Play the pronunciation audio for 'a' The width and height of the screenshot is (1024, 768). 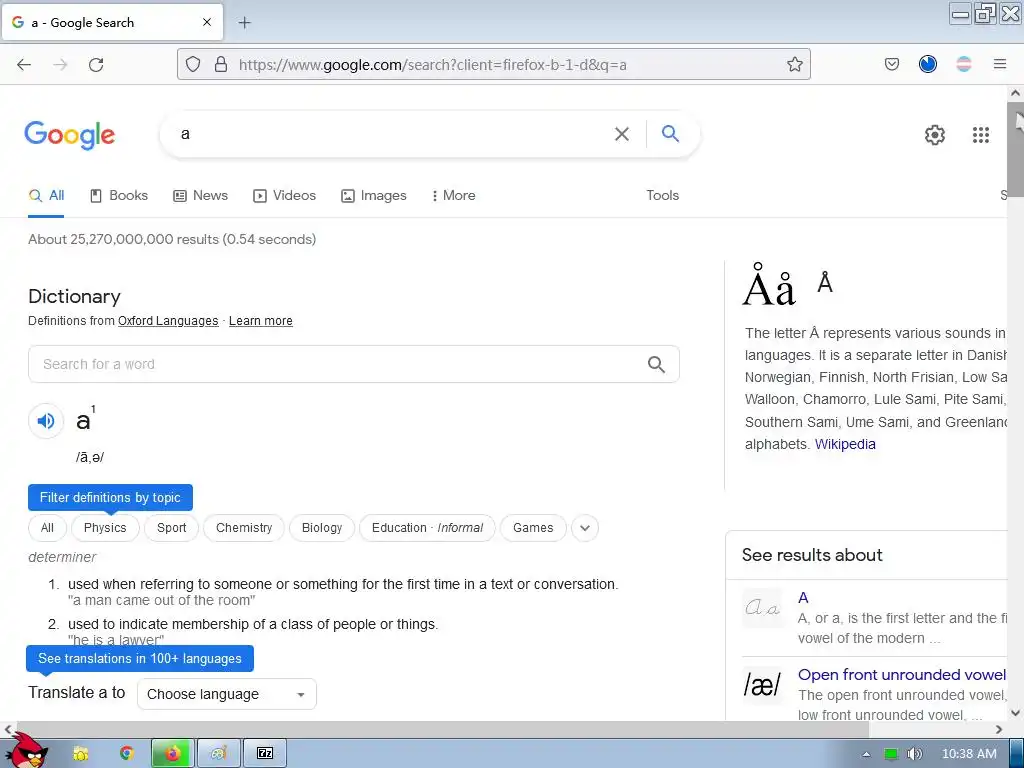tap(46, 421)
